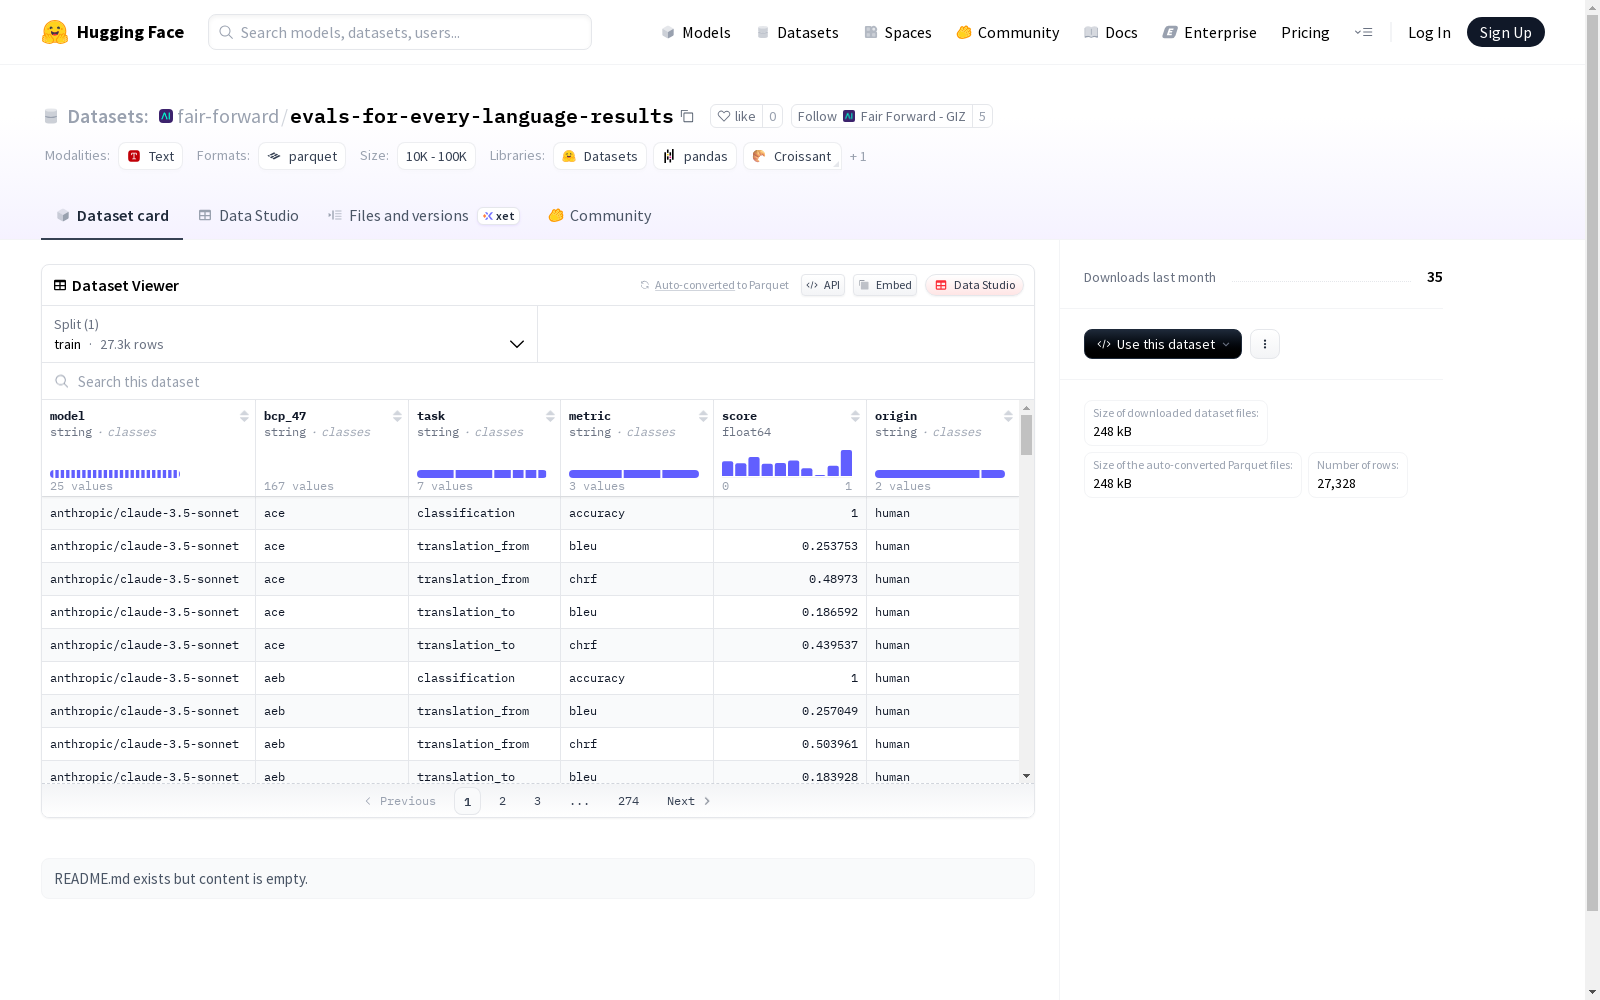Open the Spaces menu item
This screenshot has height=1000, width=1600.
[898, 32]
